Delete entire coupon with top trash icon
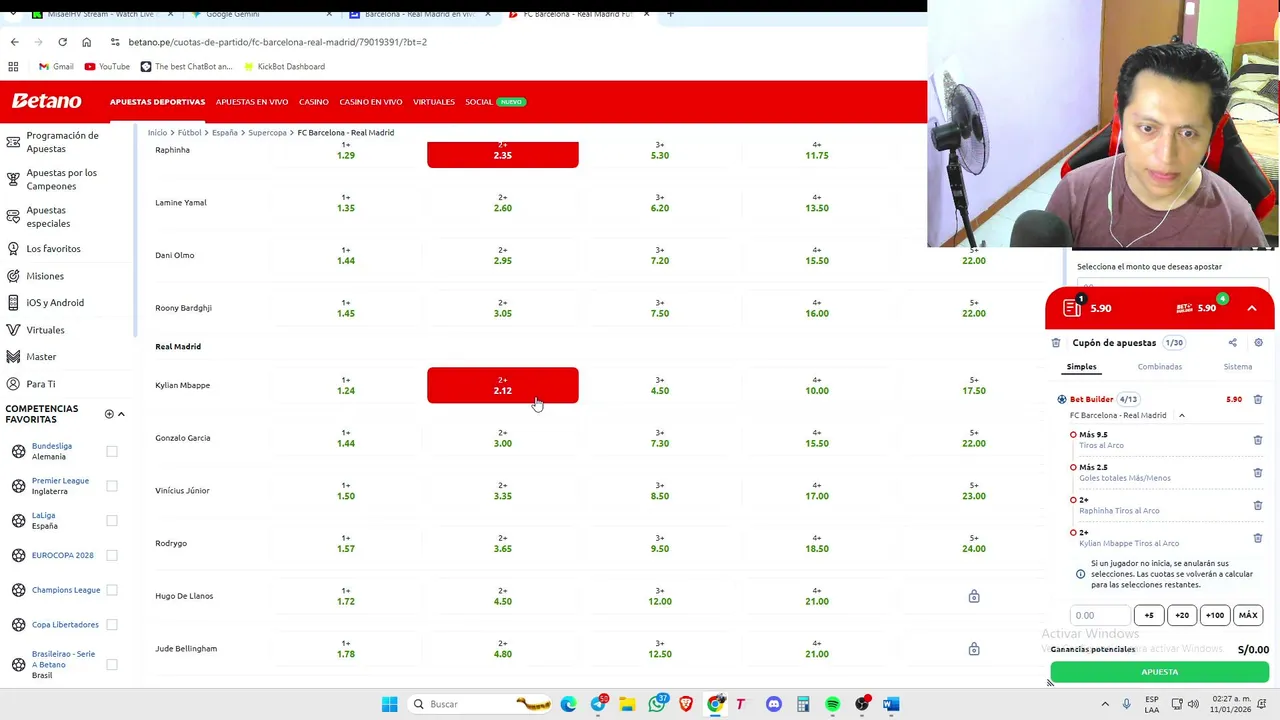Image resolution: width=1280 pixels, height=720 pixels. [x=1056, y=343]
